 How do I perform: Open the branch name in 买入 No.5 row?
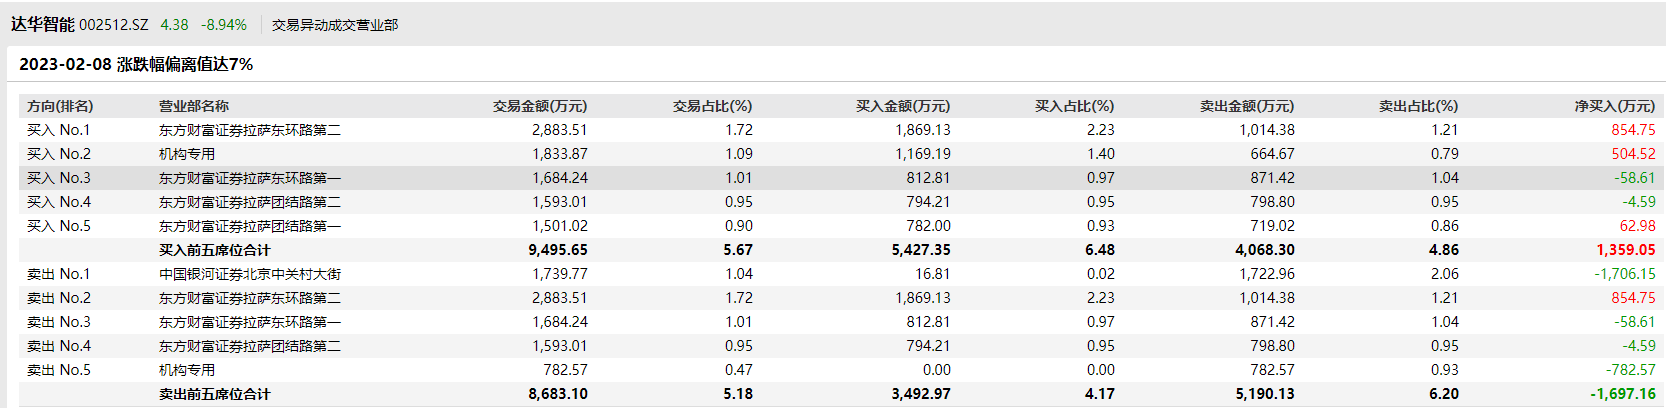tap(250, 226)
